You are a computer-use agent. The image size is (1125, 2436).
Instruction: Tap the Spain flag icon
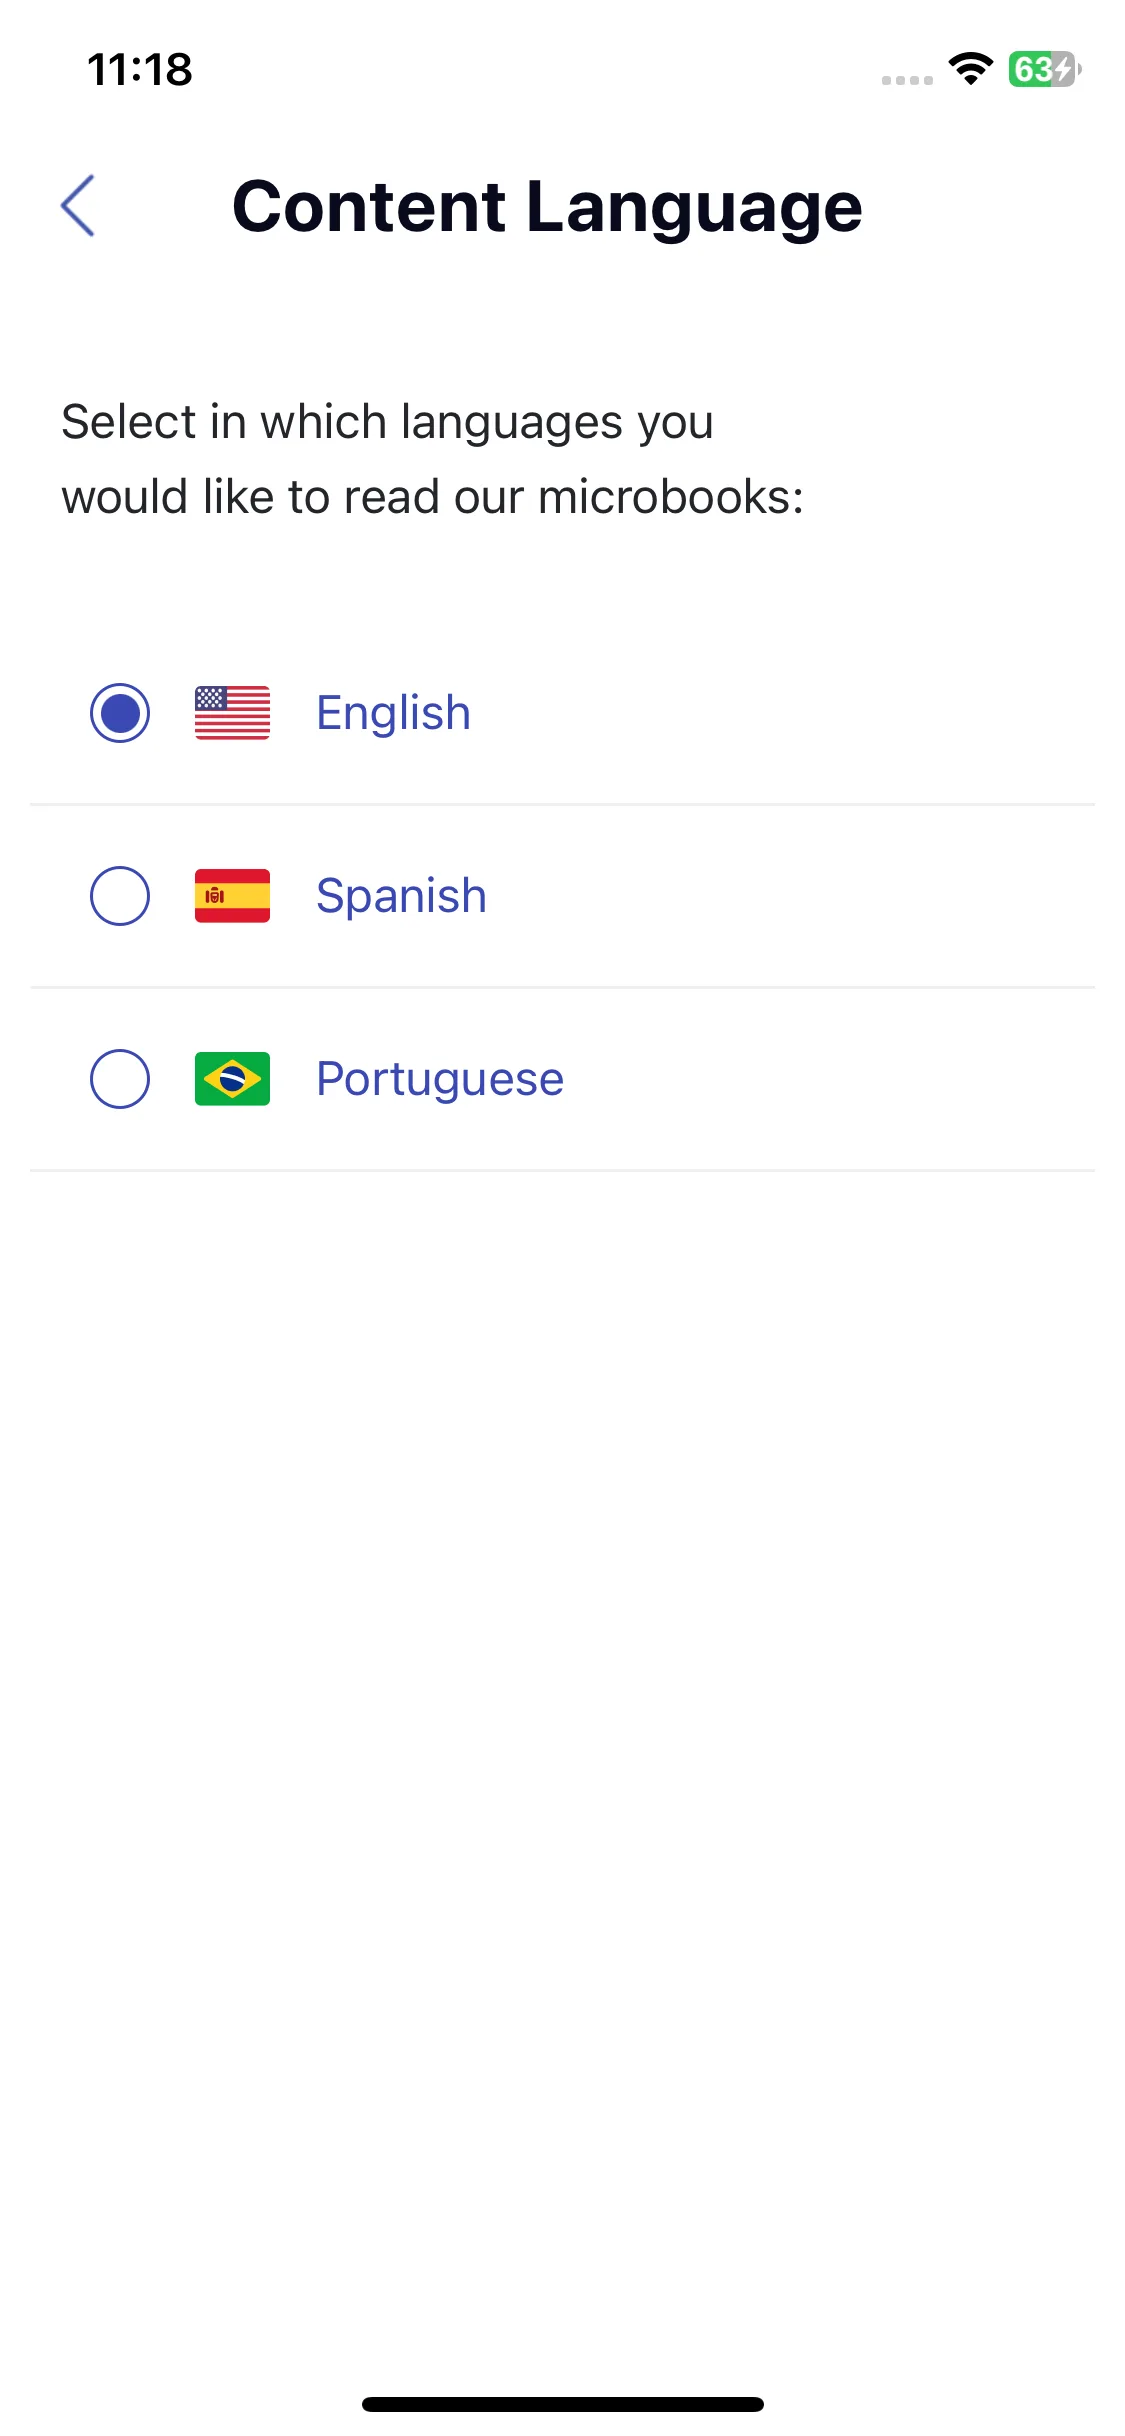[x=232, y=896]
